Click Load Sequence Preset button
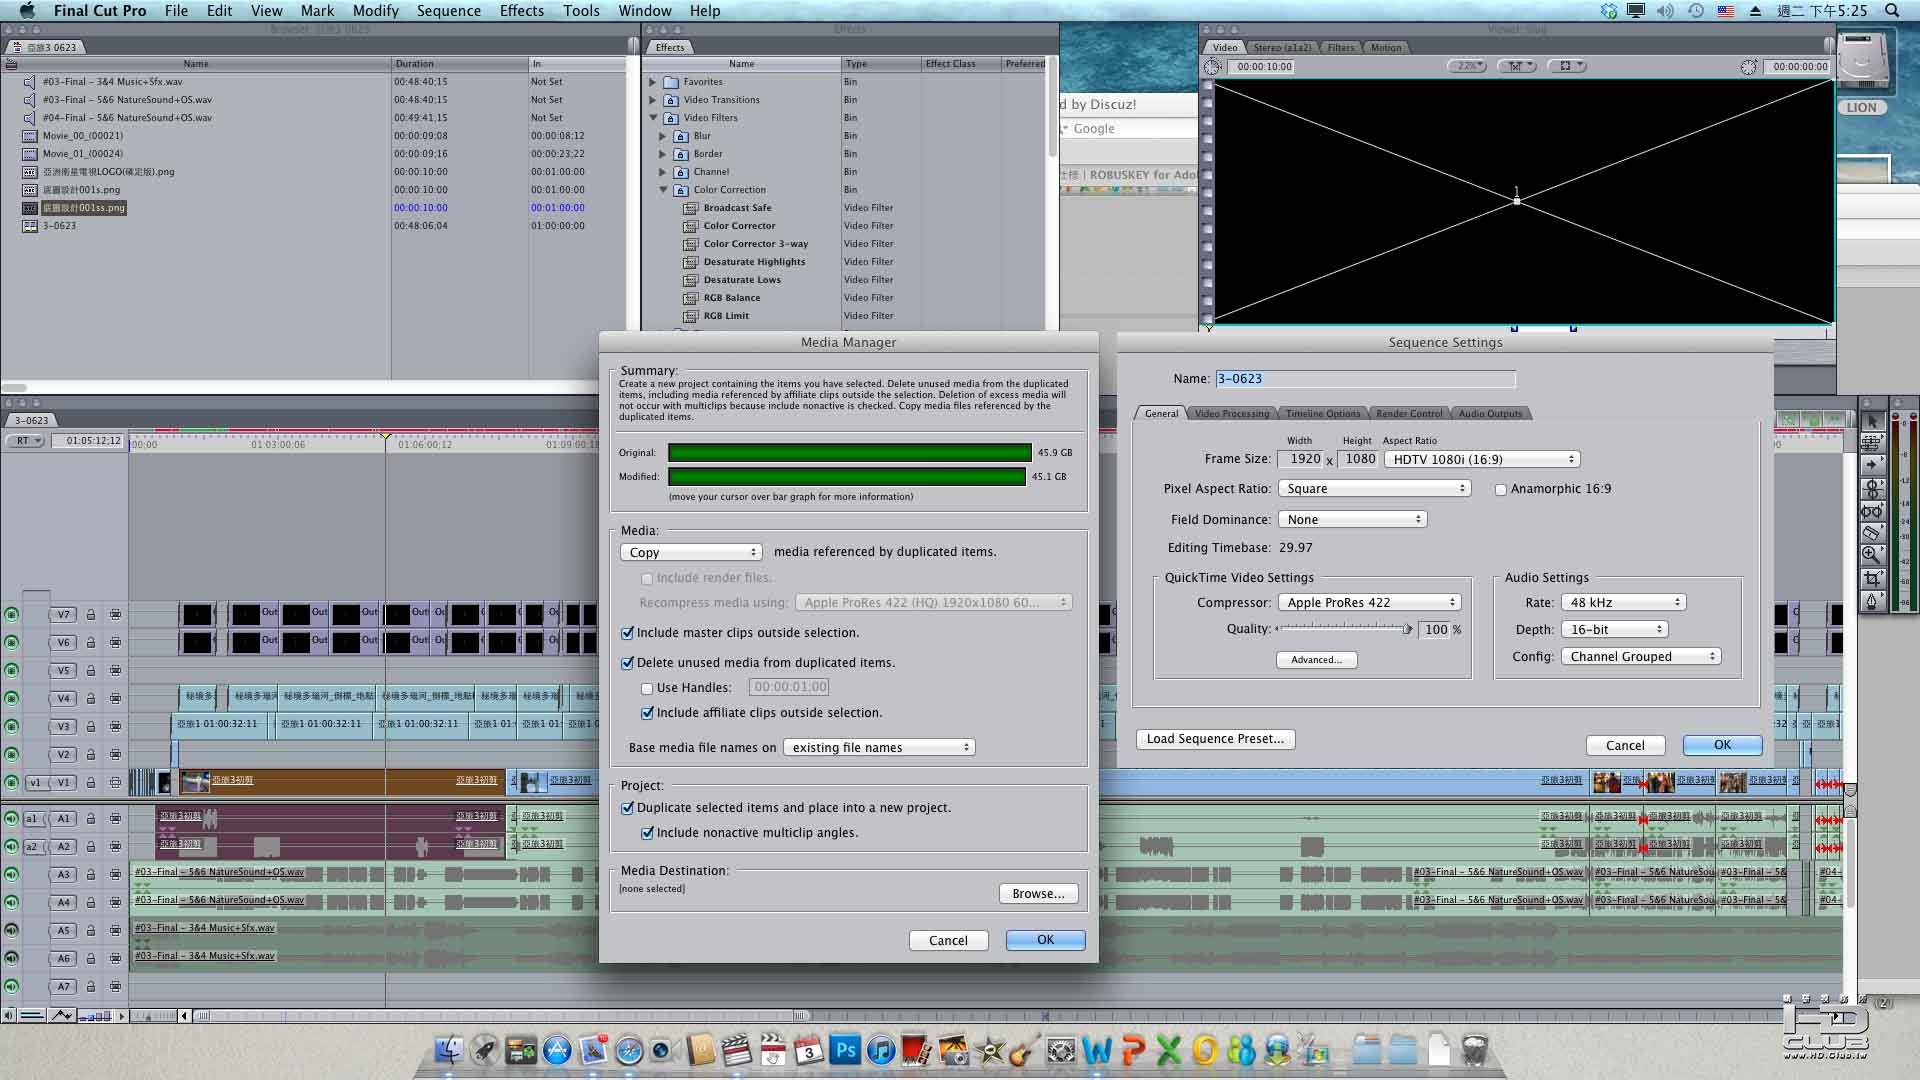The height and width of the screenshot is (1080, 1920). (1215, 739)
